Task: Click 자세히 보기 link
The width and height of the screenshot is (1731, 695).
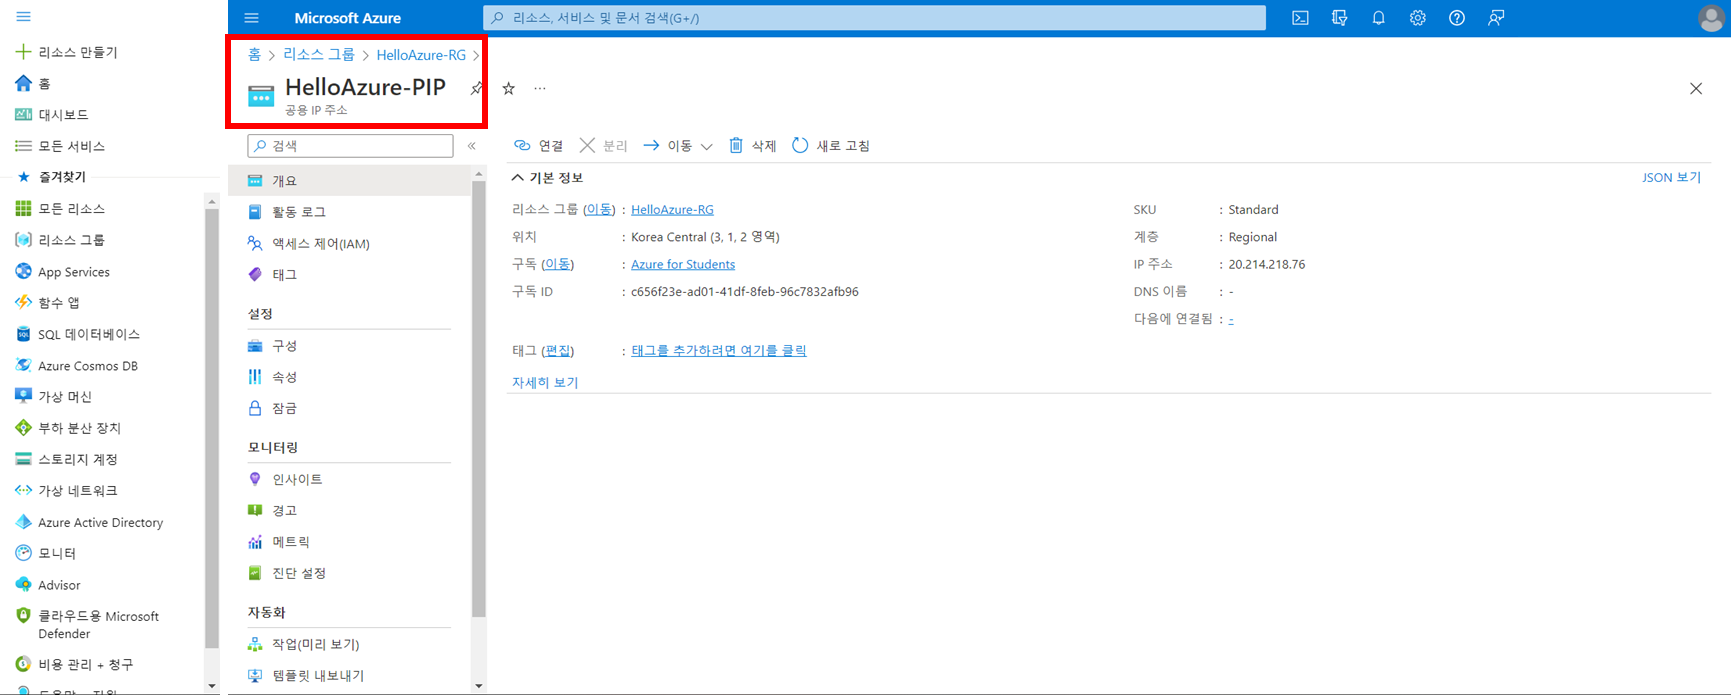Action: click(545, 382)
